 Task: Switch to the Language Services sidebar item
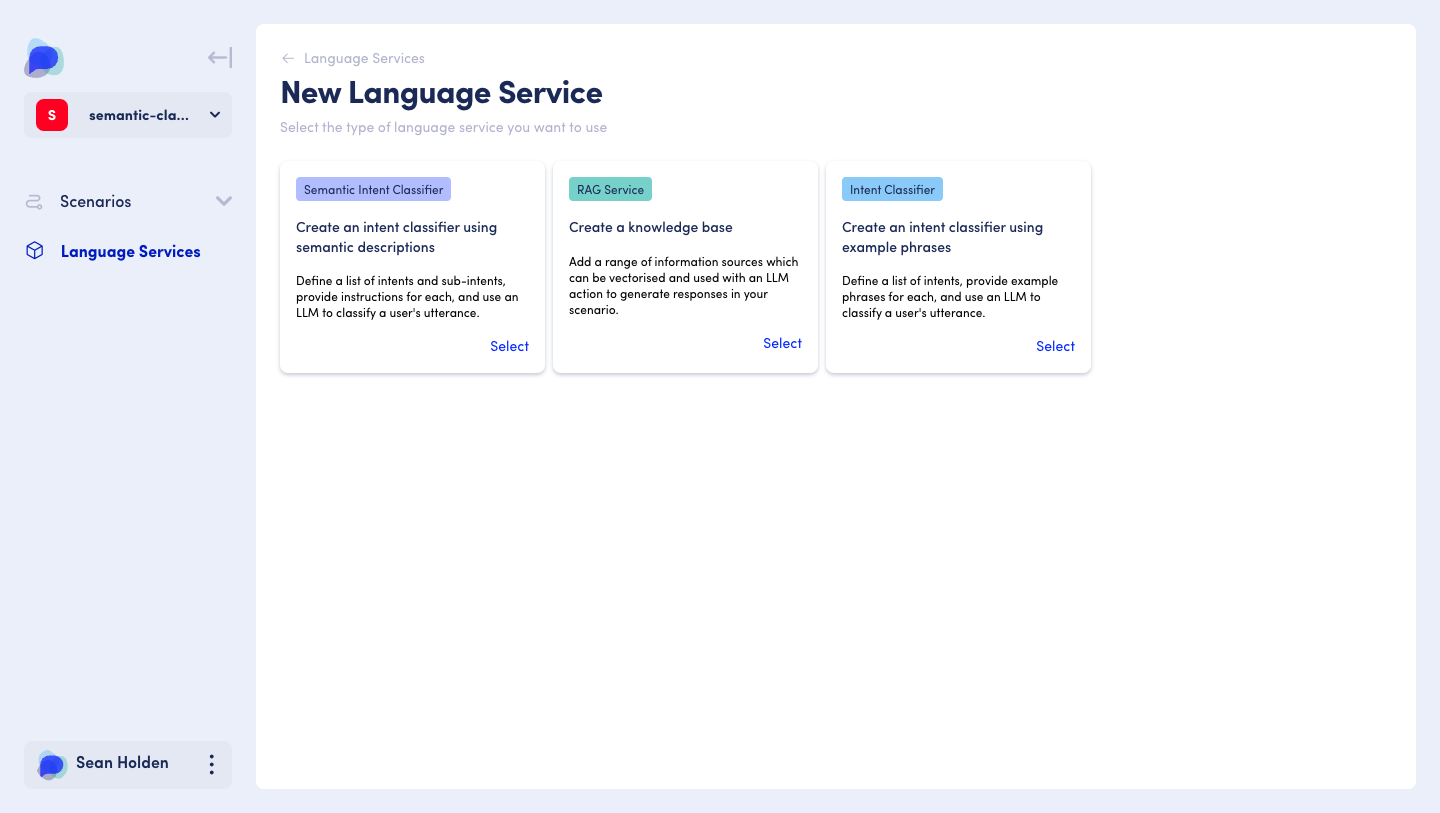tap(130, 251)
